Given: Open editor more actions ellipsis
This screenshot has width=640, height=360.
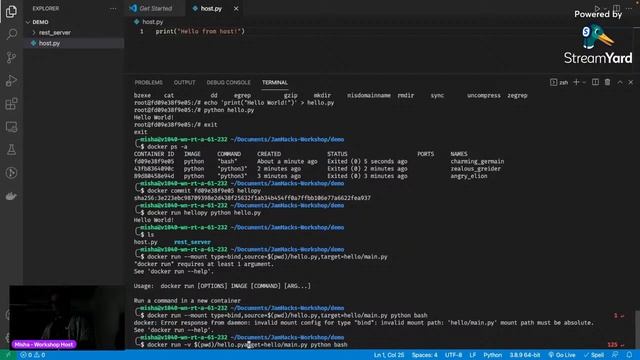Looking at the screenshot, I should (x=629, y=8).
